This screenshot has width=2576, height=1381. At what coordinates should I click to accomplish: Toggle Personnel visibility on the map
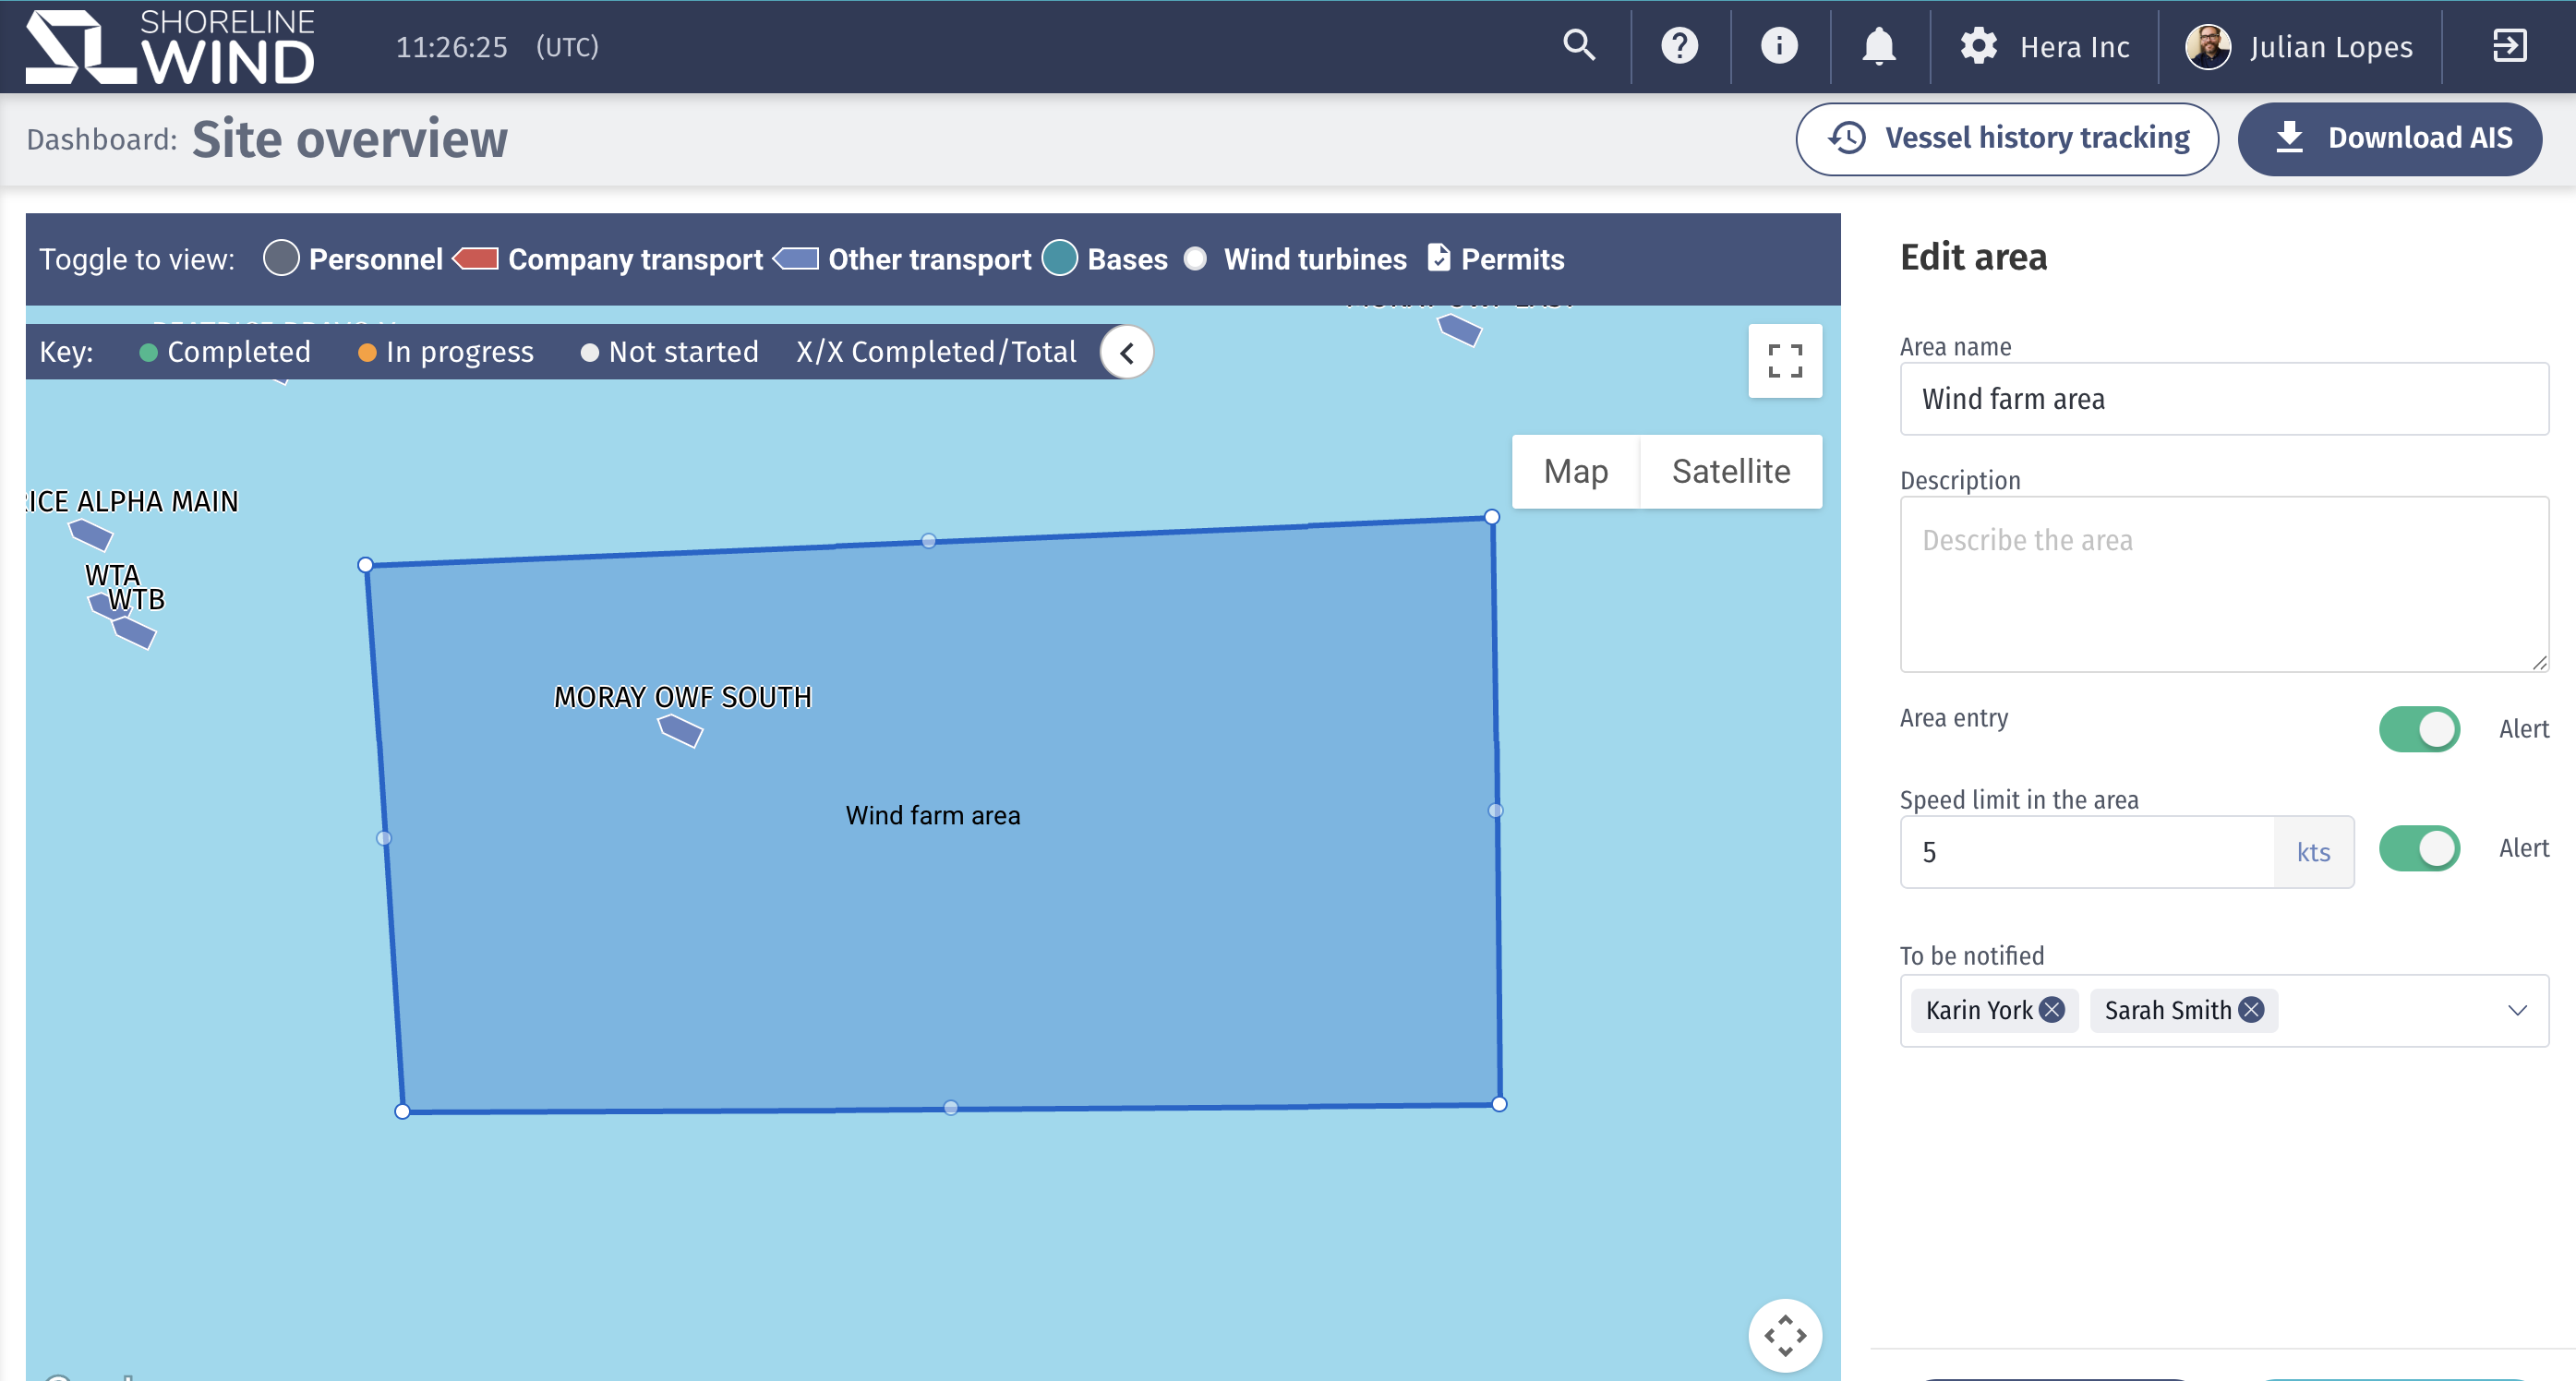[281, 258]
